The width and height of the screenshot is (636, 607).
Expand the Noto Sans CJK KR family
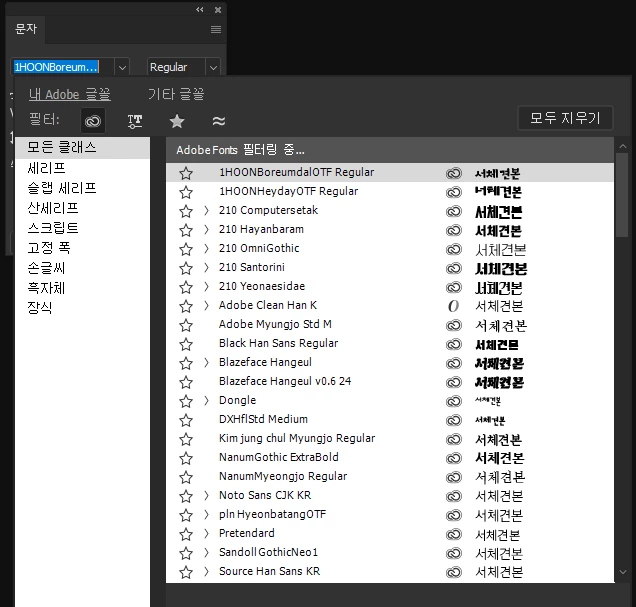(206, 495)
